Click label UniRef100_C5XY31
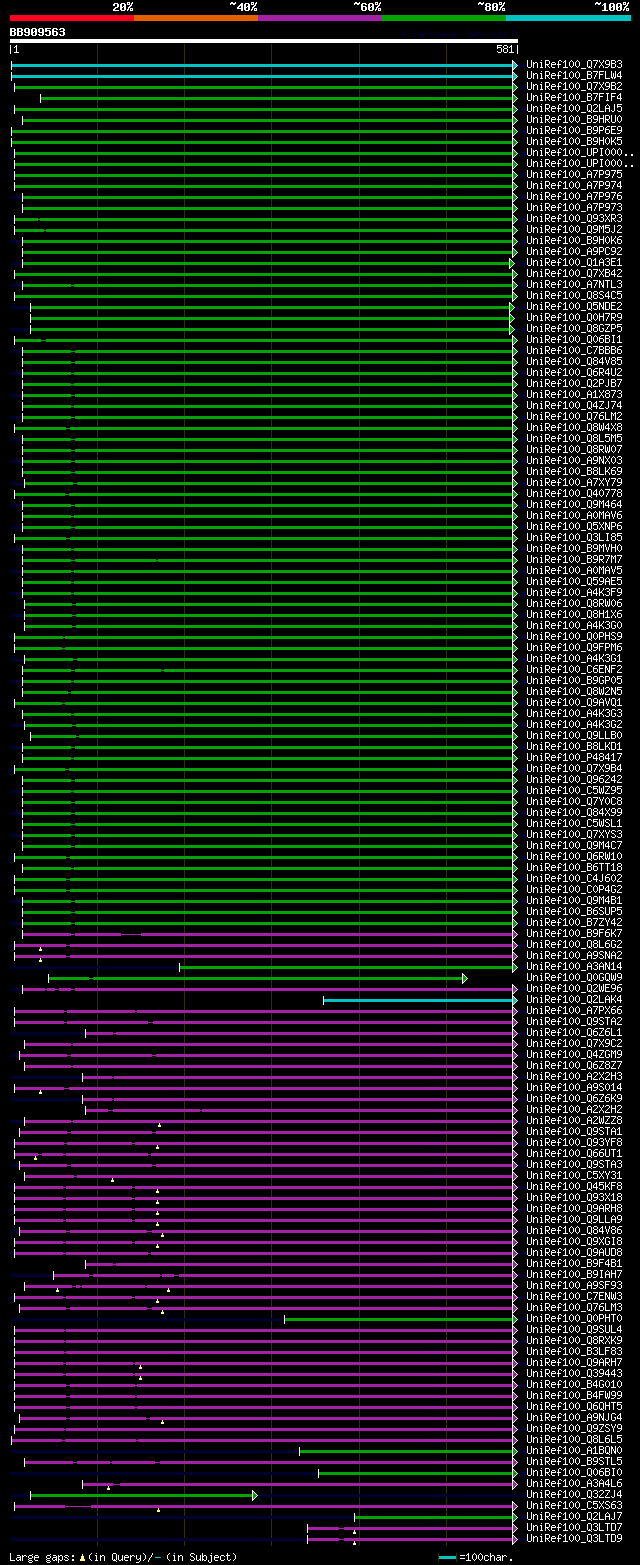Image resolution: width=640 pixels, height=1565 pixels. pos(574,1175)
